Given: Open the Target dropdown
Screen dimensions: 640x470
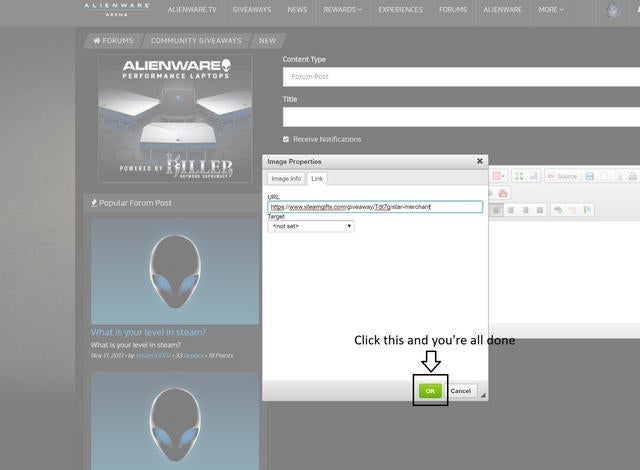Looking at the screenshot, I should (x=311, y=226).
